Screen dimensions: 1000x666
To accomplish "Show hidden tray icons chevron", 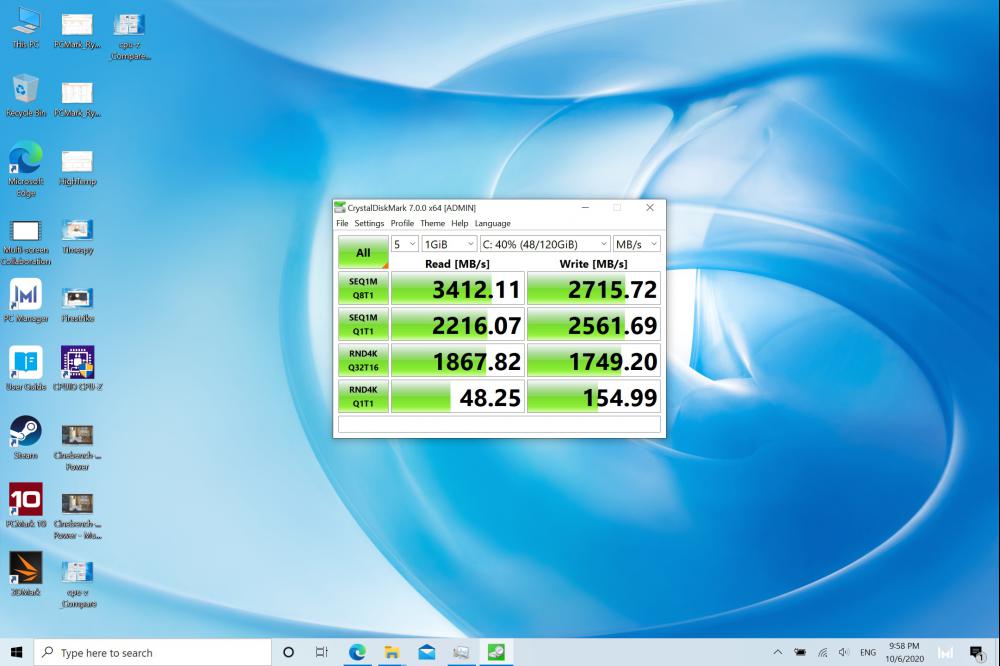I will [x=777, y=652].
